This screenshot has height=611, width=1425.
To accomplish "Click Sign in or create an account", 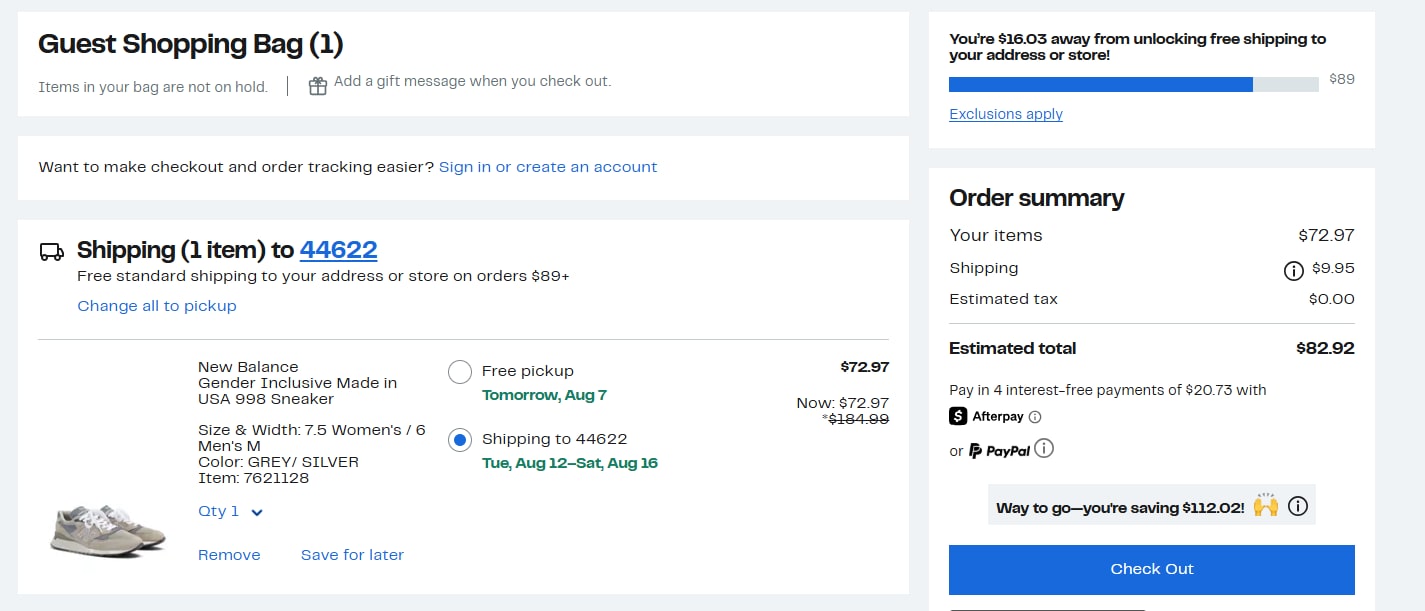I will (548, 167).
